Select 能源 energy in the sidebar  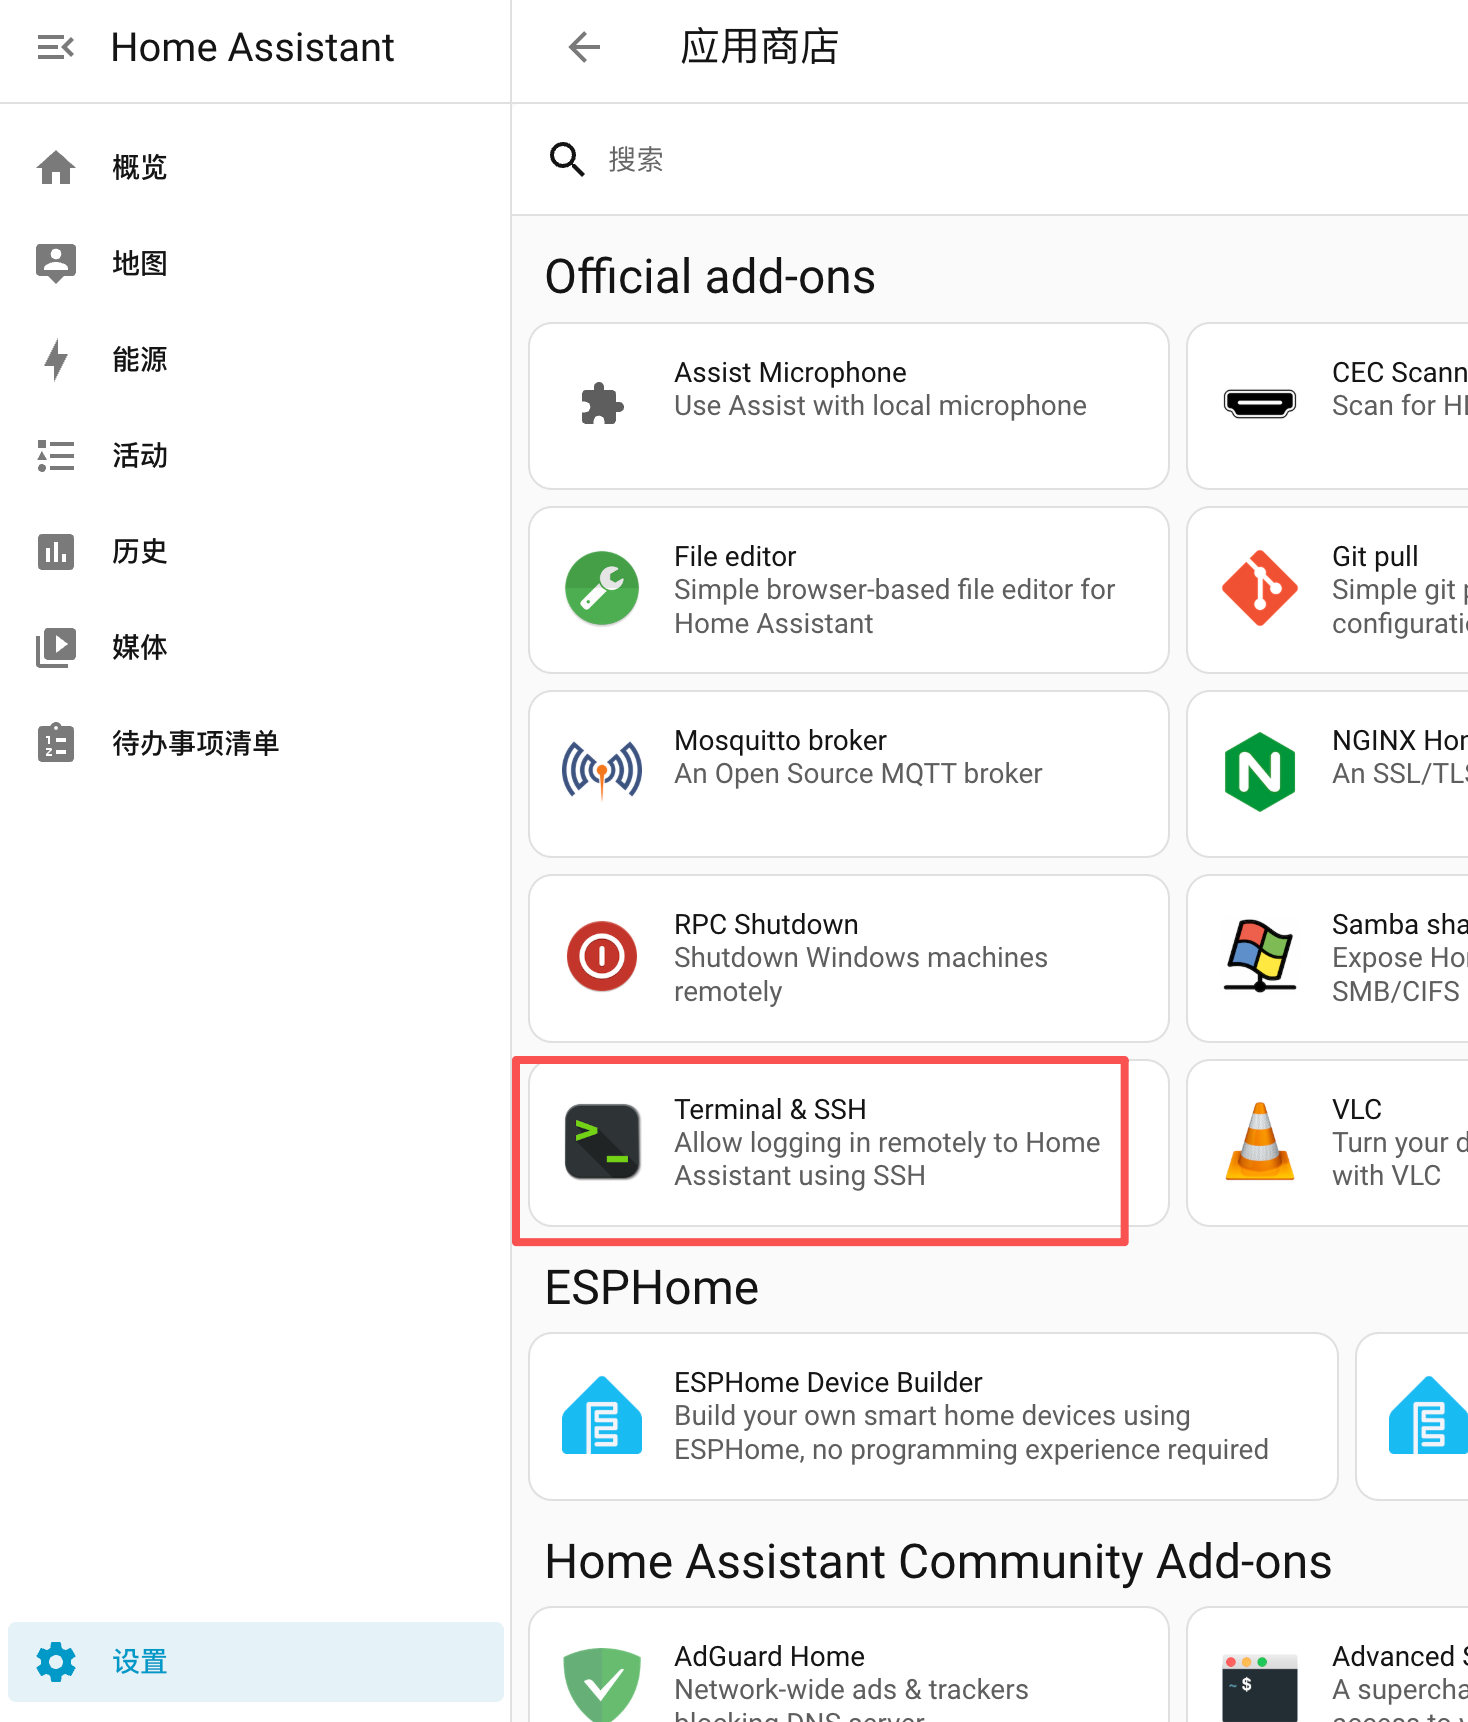[x=140, y=359]
